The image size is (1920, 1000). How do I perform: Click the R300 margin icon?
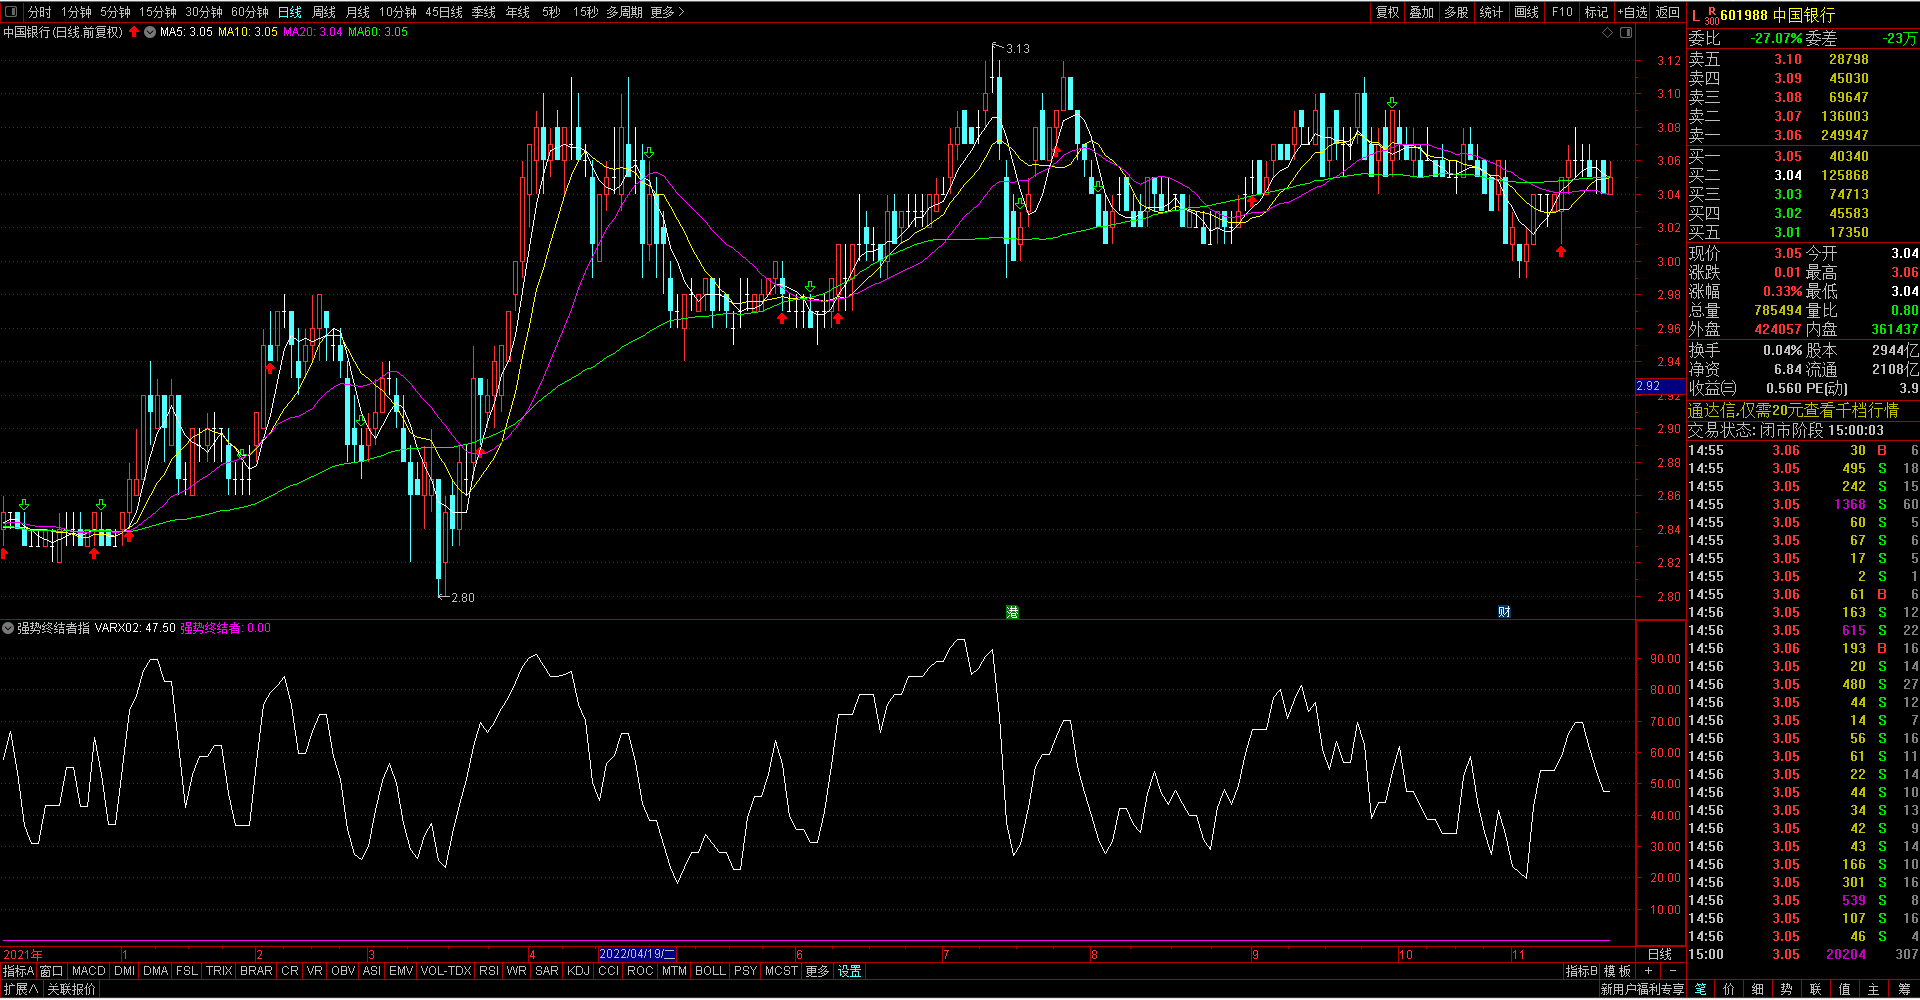[x=1712, y=15]
